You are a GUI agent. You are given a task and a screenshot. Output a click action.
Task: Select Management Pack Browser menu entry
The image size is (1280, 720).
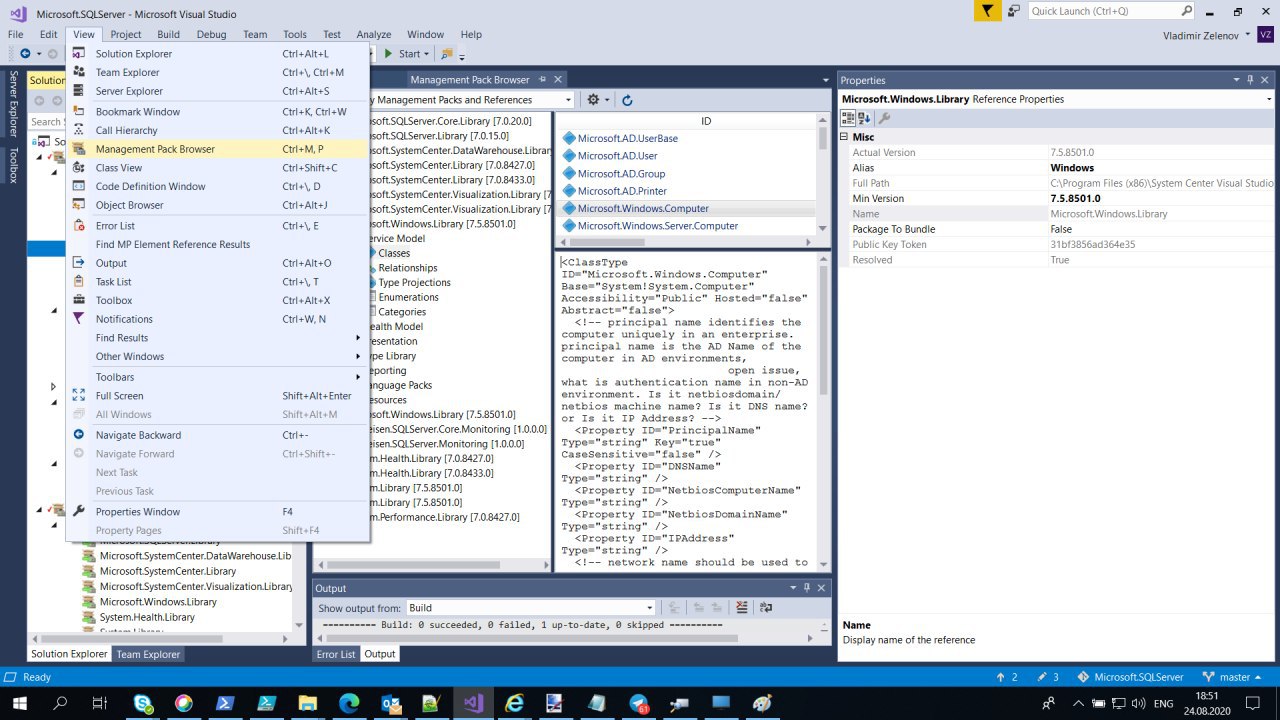tap(217, 149)
